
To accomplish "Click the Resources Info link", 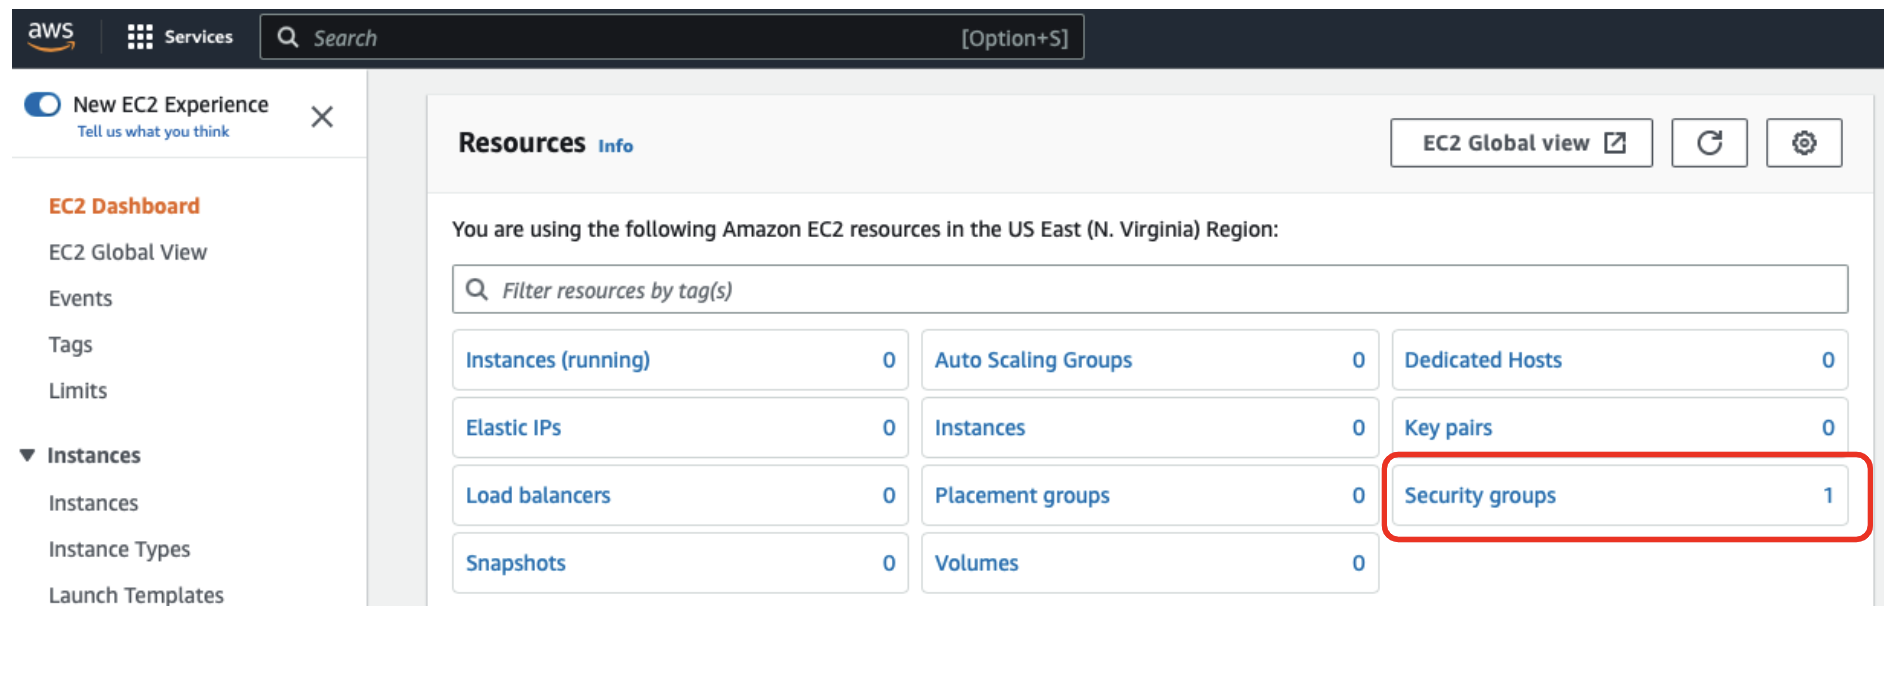I will (x=615, y=146).
